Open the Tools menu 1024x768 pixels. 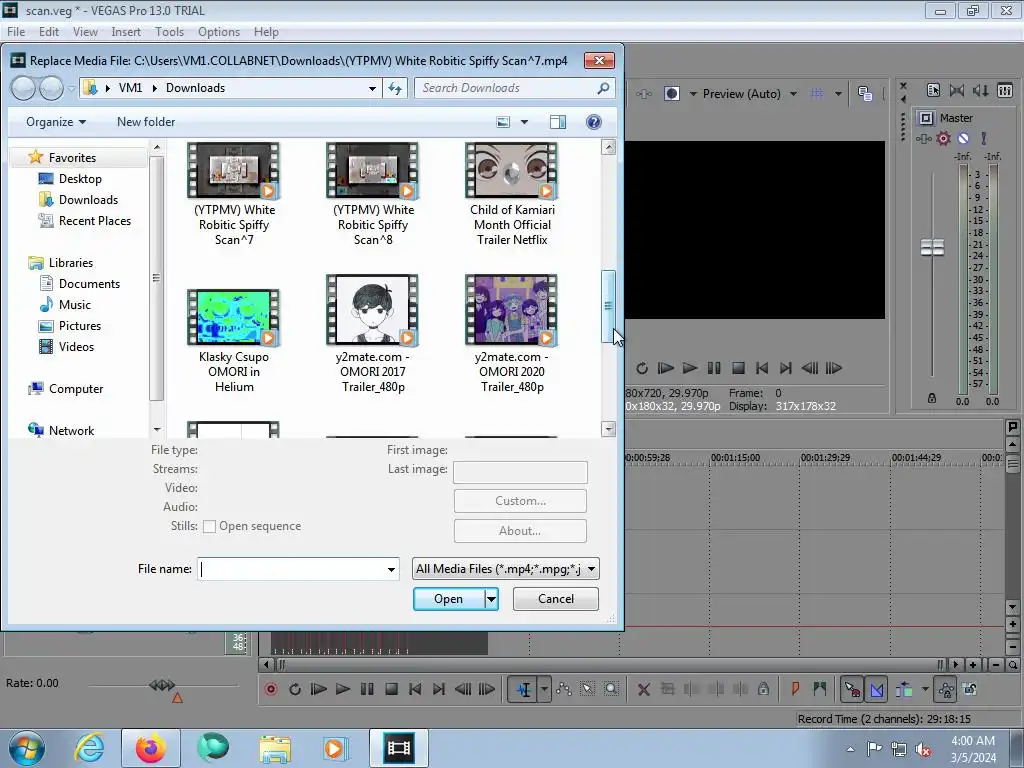[x=169, y=32]
